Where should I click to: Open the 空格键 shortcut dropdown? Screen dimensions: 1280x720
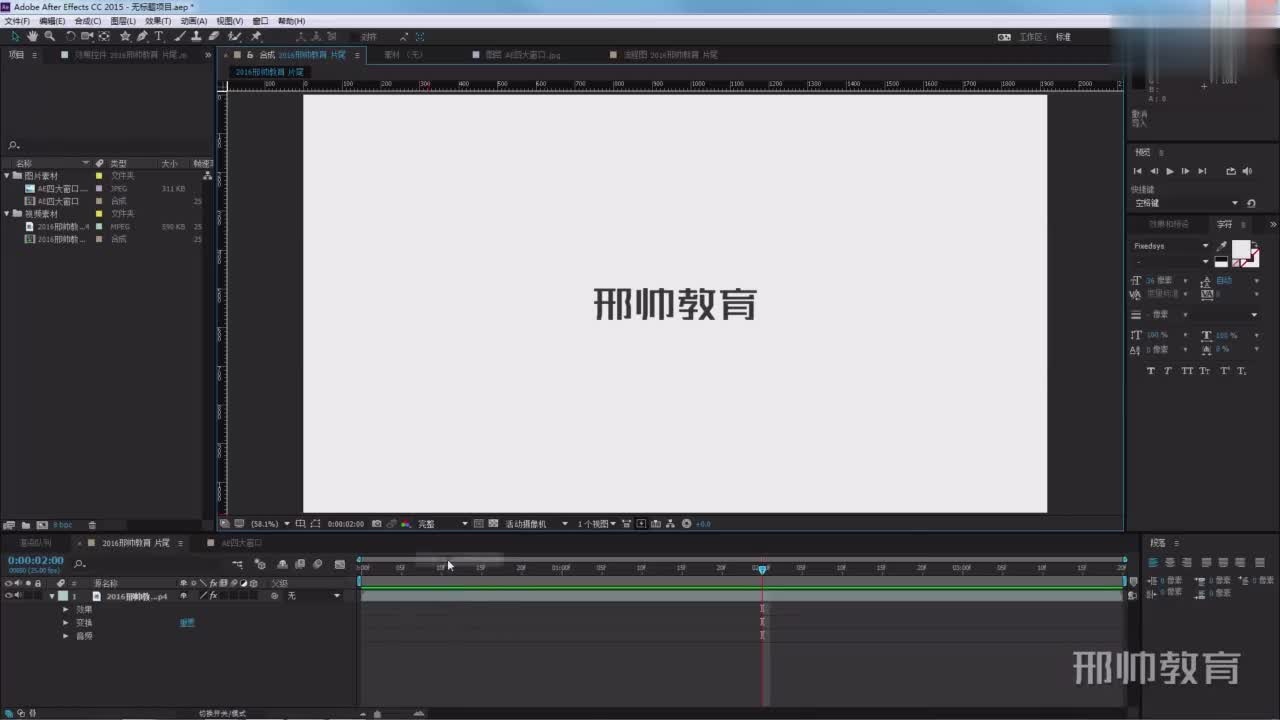coord(1186,203)
